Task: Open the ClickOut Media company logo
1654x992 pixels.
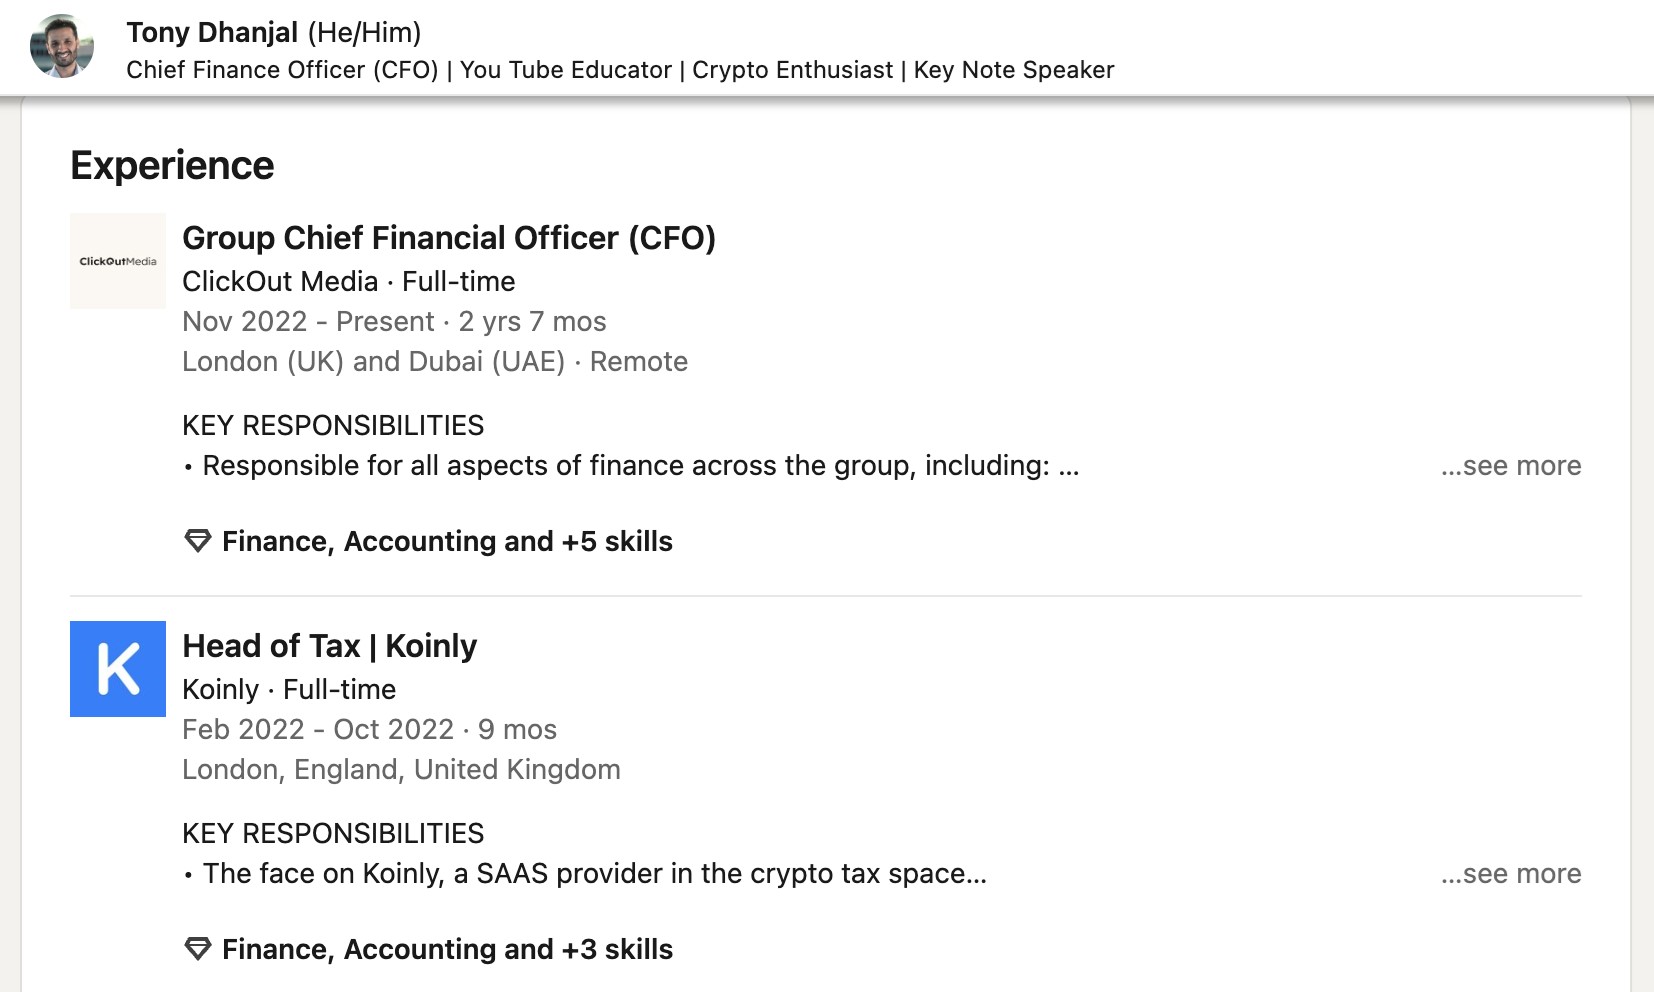Action: pos(118,261)
